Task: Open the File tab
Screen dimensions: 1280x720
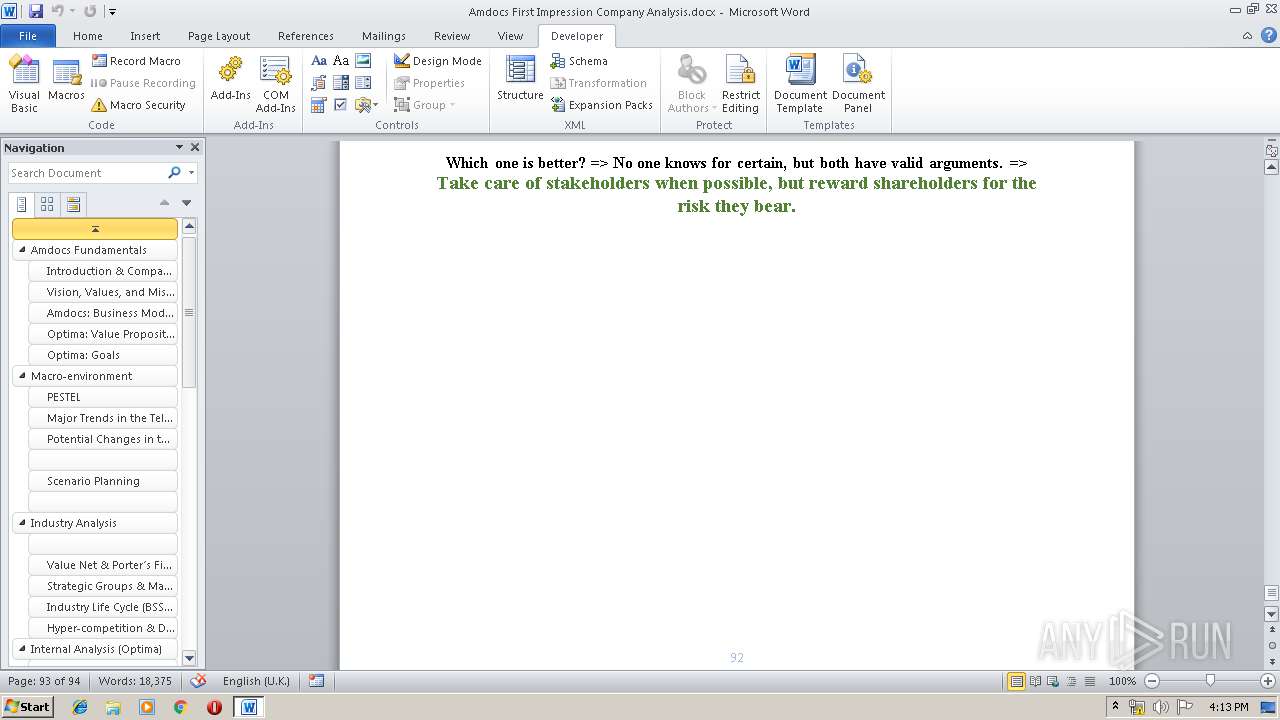Action: click(28, 35)
